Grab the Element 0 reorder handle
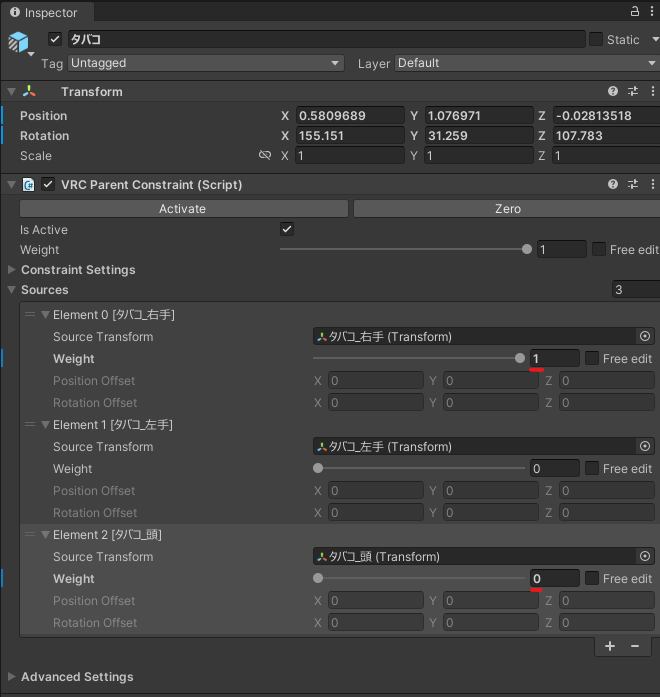660x697 pixels. coord(30,314)
